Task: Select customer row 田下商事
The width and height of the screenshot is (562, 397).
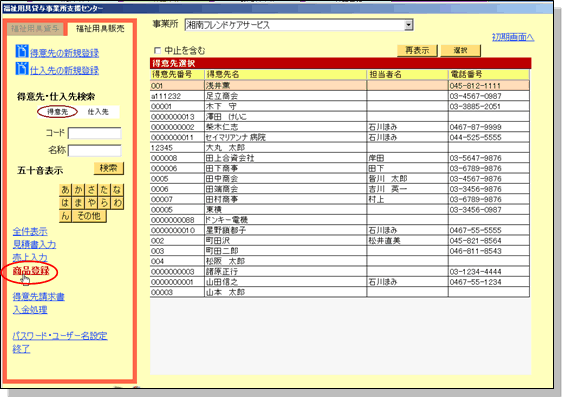Action: coord(339,168)
